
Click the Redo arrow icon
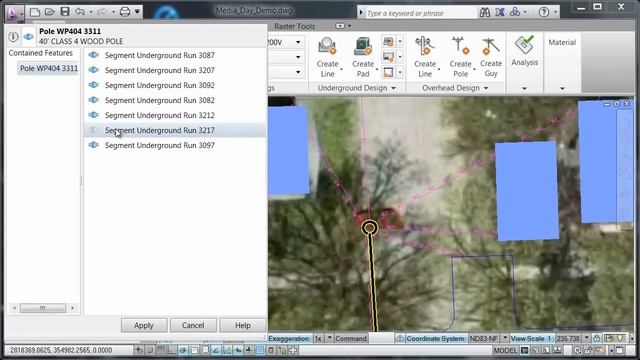click(x=101, y=12)
